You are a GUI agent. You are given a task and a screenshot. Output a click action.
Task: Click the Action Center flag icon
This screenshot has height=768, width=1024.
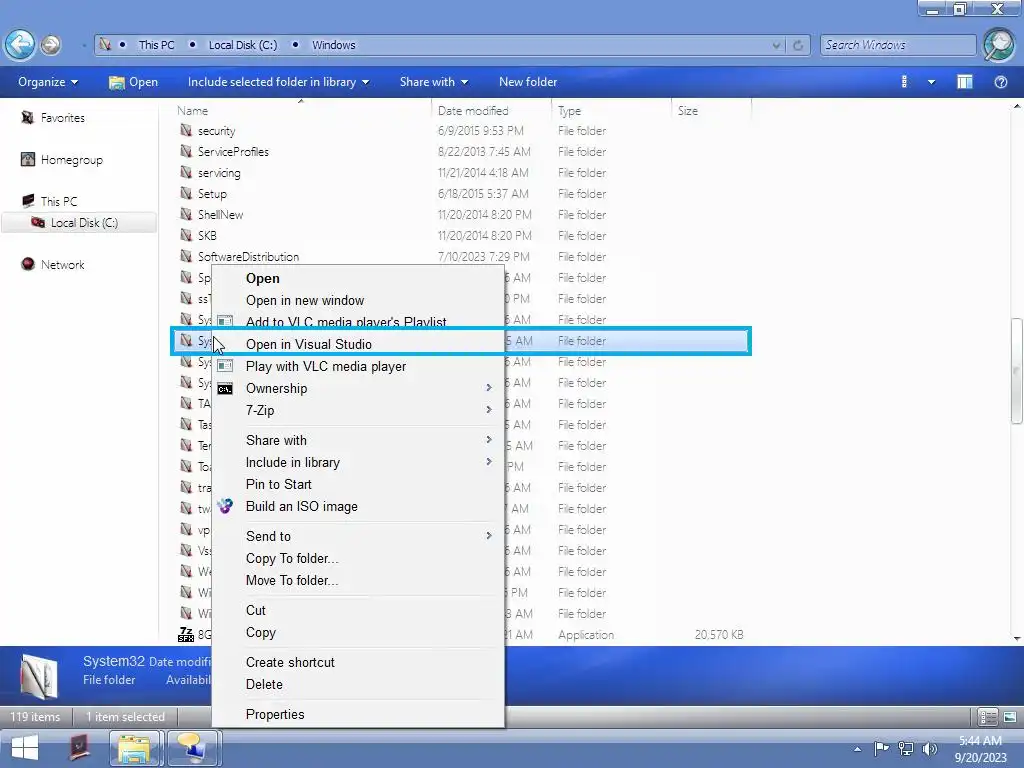[881, 749]
